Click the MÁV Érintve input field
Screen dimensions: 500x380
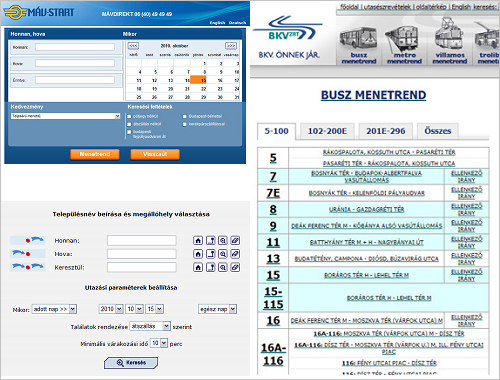point(75,80)
